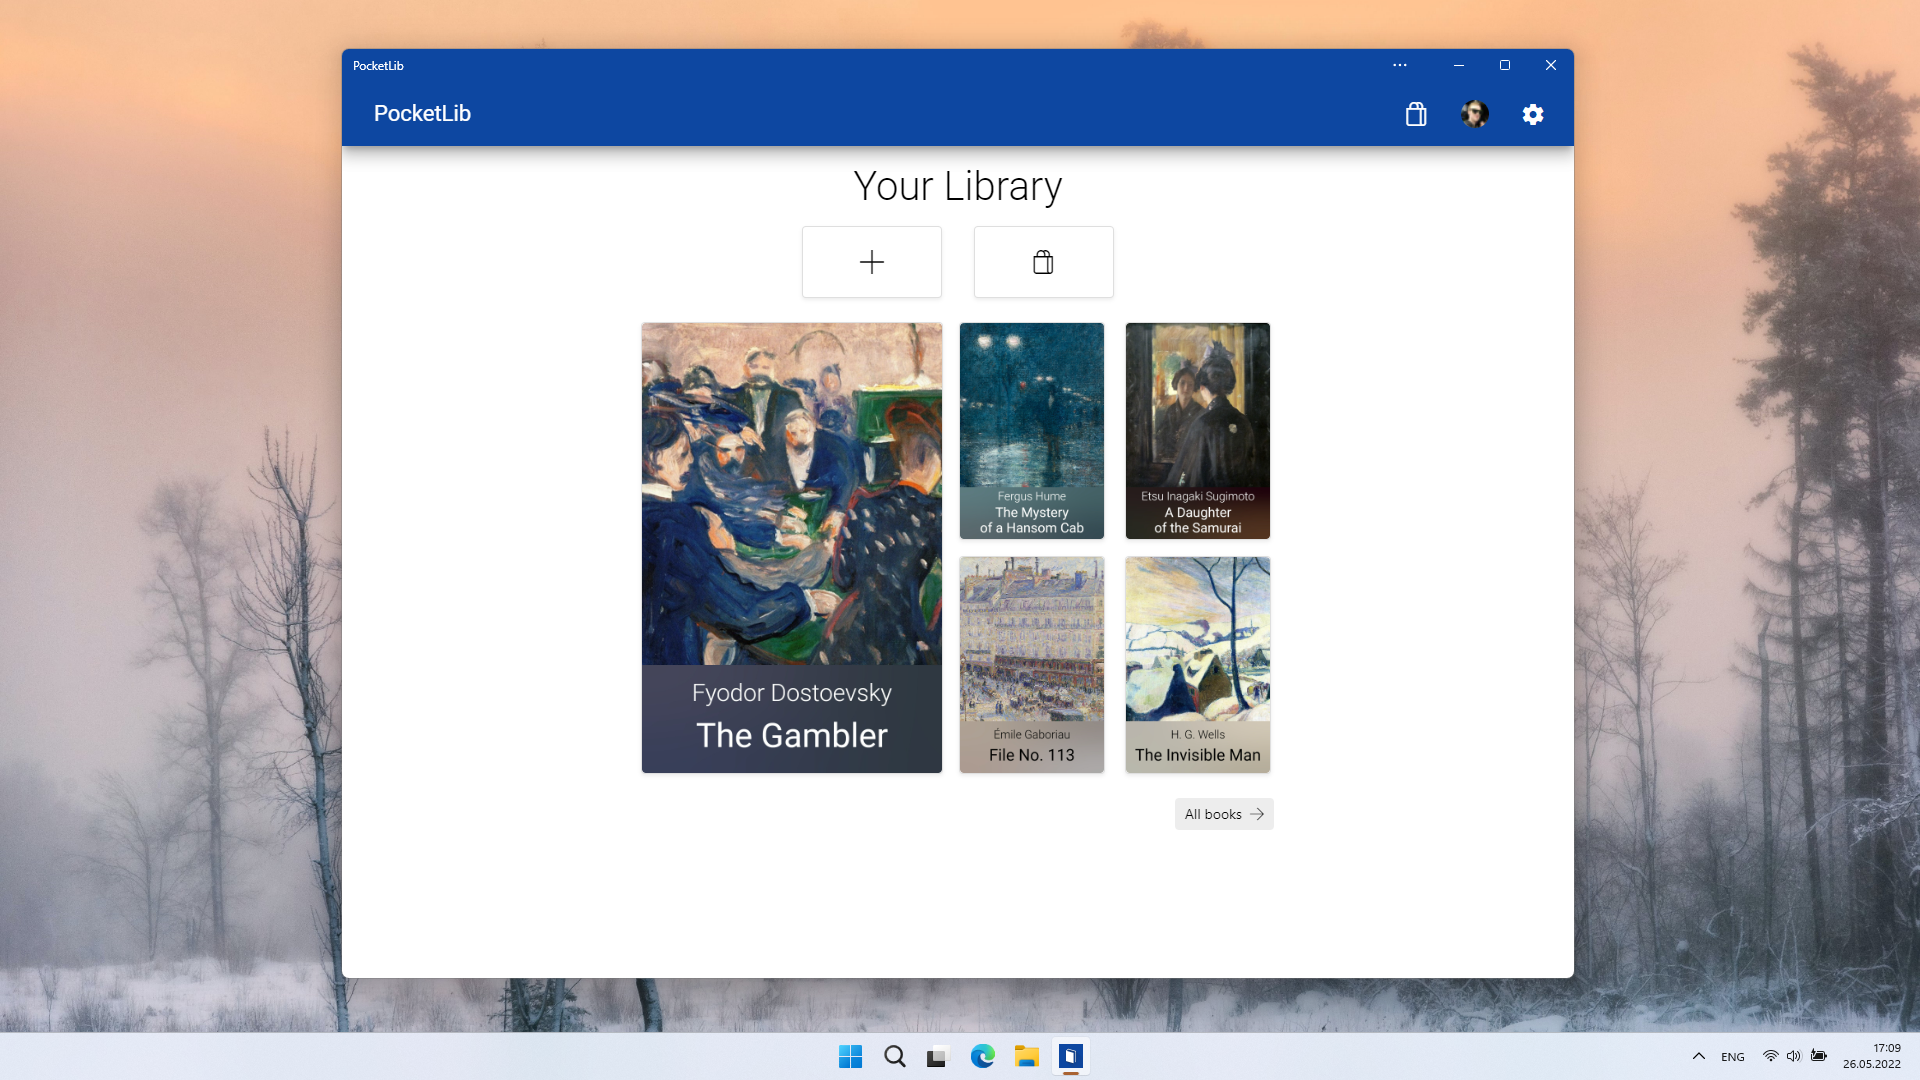Click the All books link
The height and width of the screenshot is (1080, 1920).
1222,814
